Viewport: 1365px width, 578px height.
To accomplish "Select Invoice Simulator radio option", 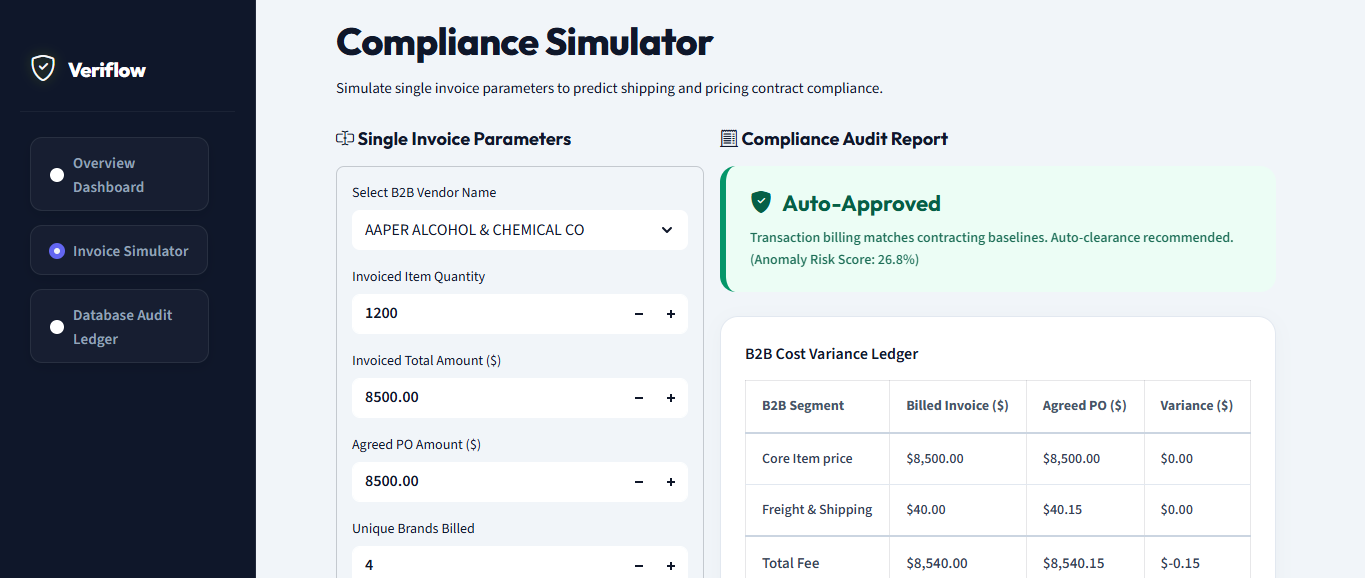I will click(57, 251).
